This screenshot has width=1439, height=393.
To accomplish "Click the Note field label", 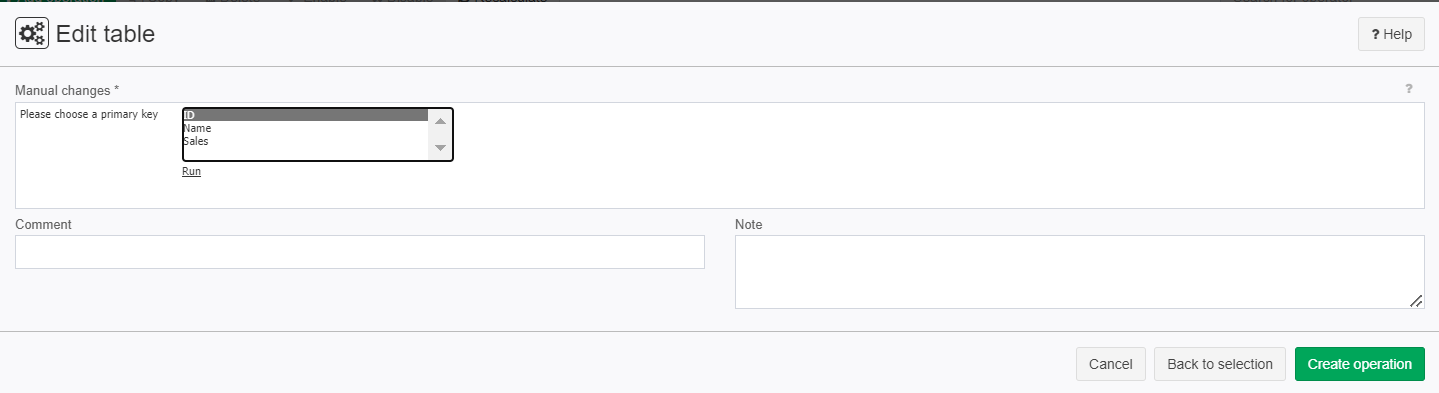I will pos(748,225).
